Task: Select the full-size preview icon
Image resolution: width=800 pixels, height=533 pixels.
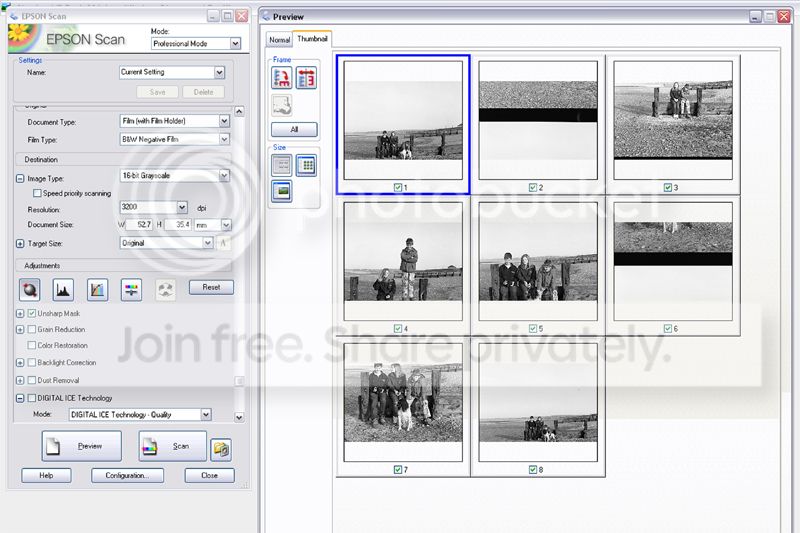Action: (282, 191)
